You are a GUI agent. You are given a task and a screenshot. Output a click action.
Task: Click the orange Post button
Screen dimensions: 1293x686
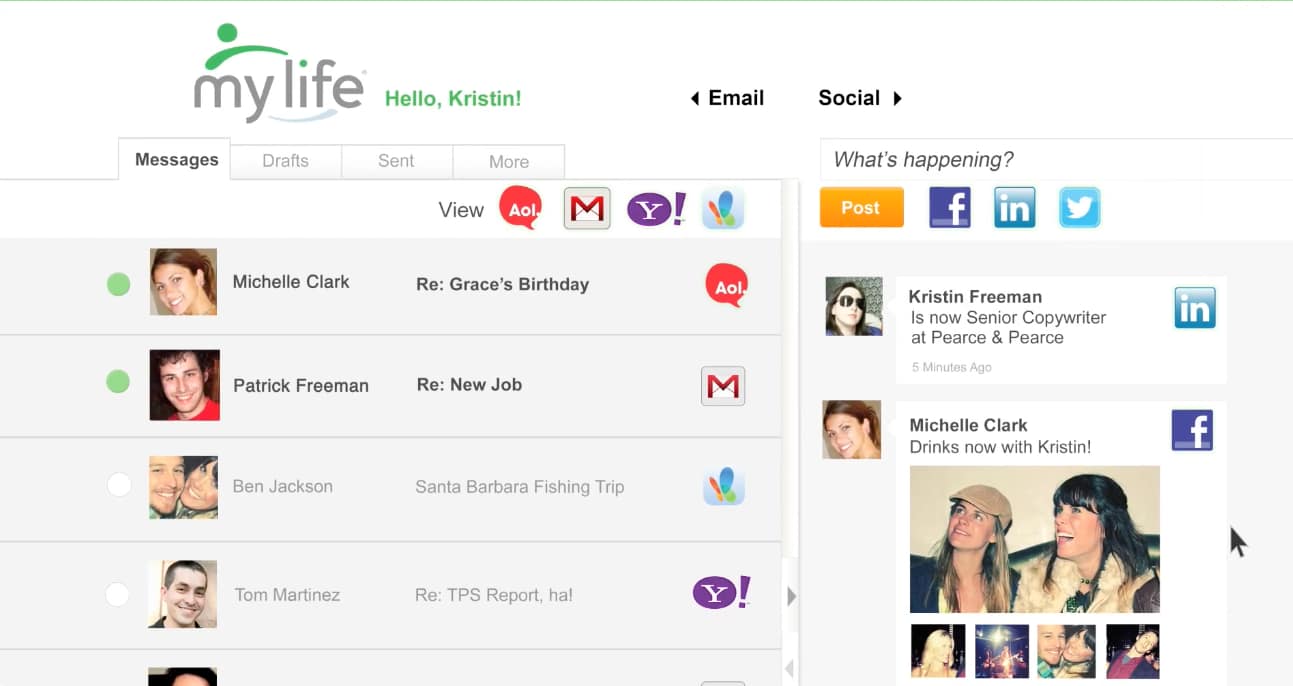861,208
